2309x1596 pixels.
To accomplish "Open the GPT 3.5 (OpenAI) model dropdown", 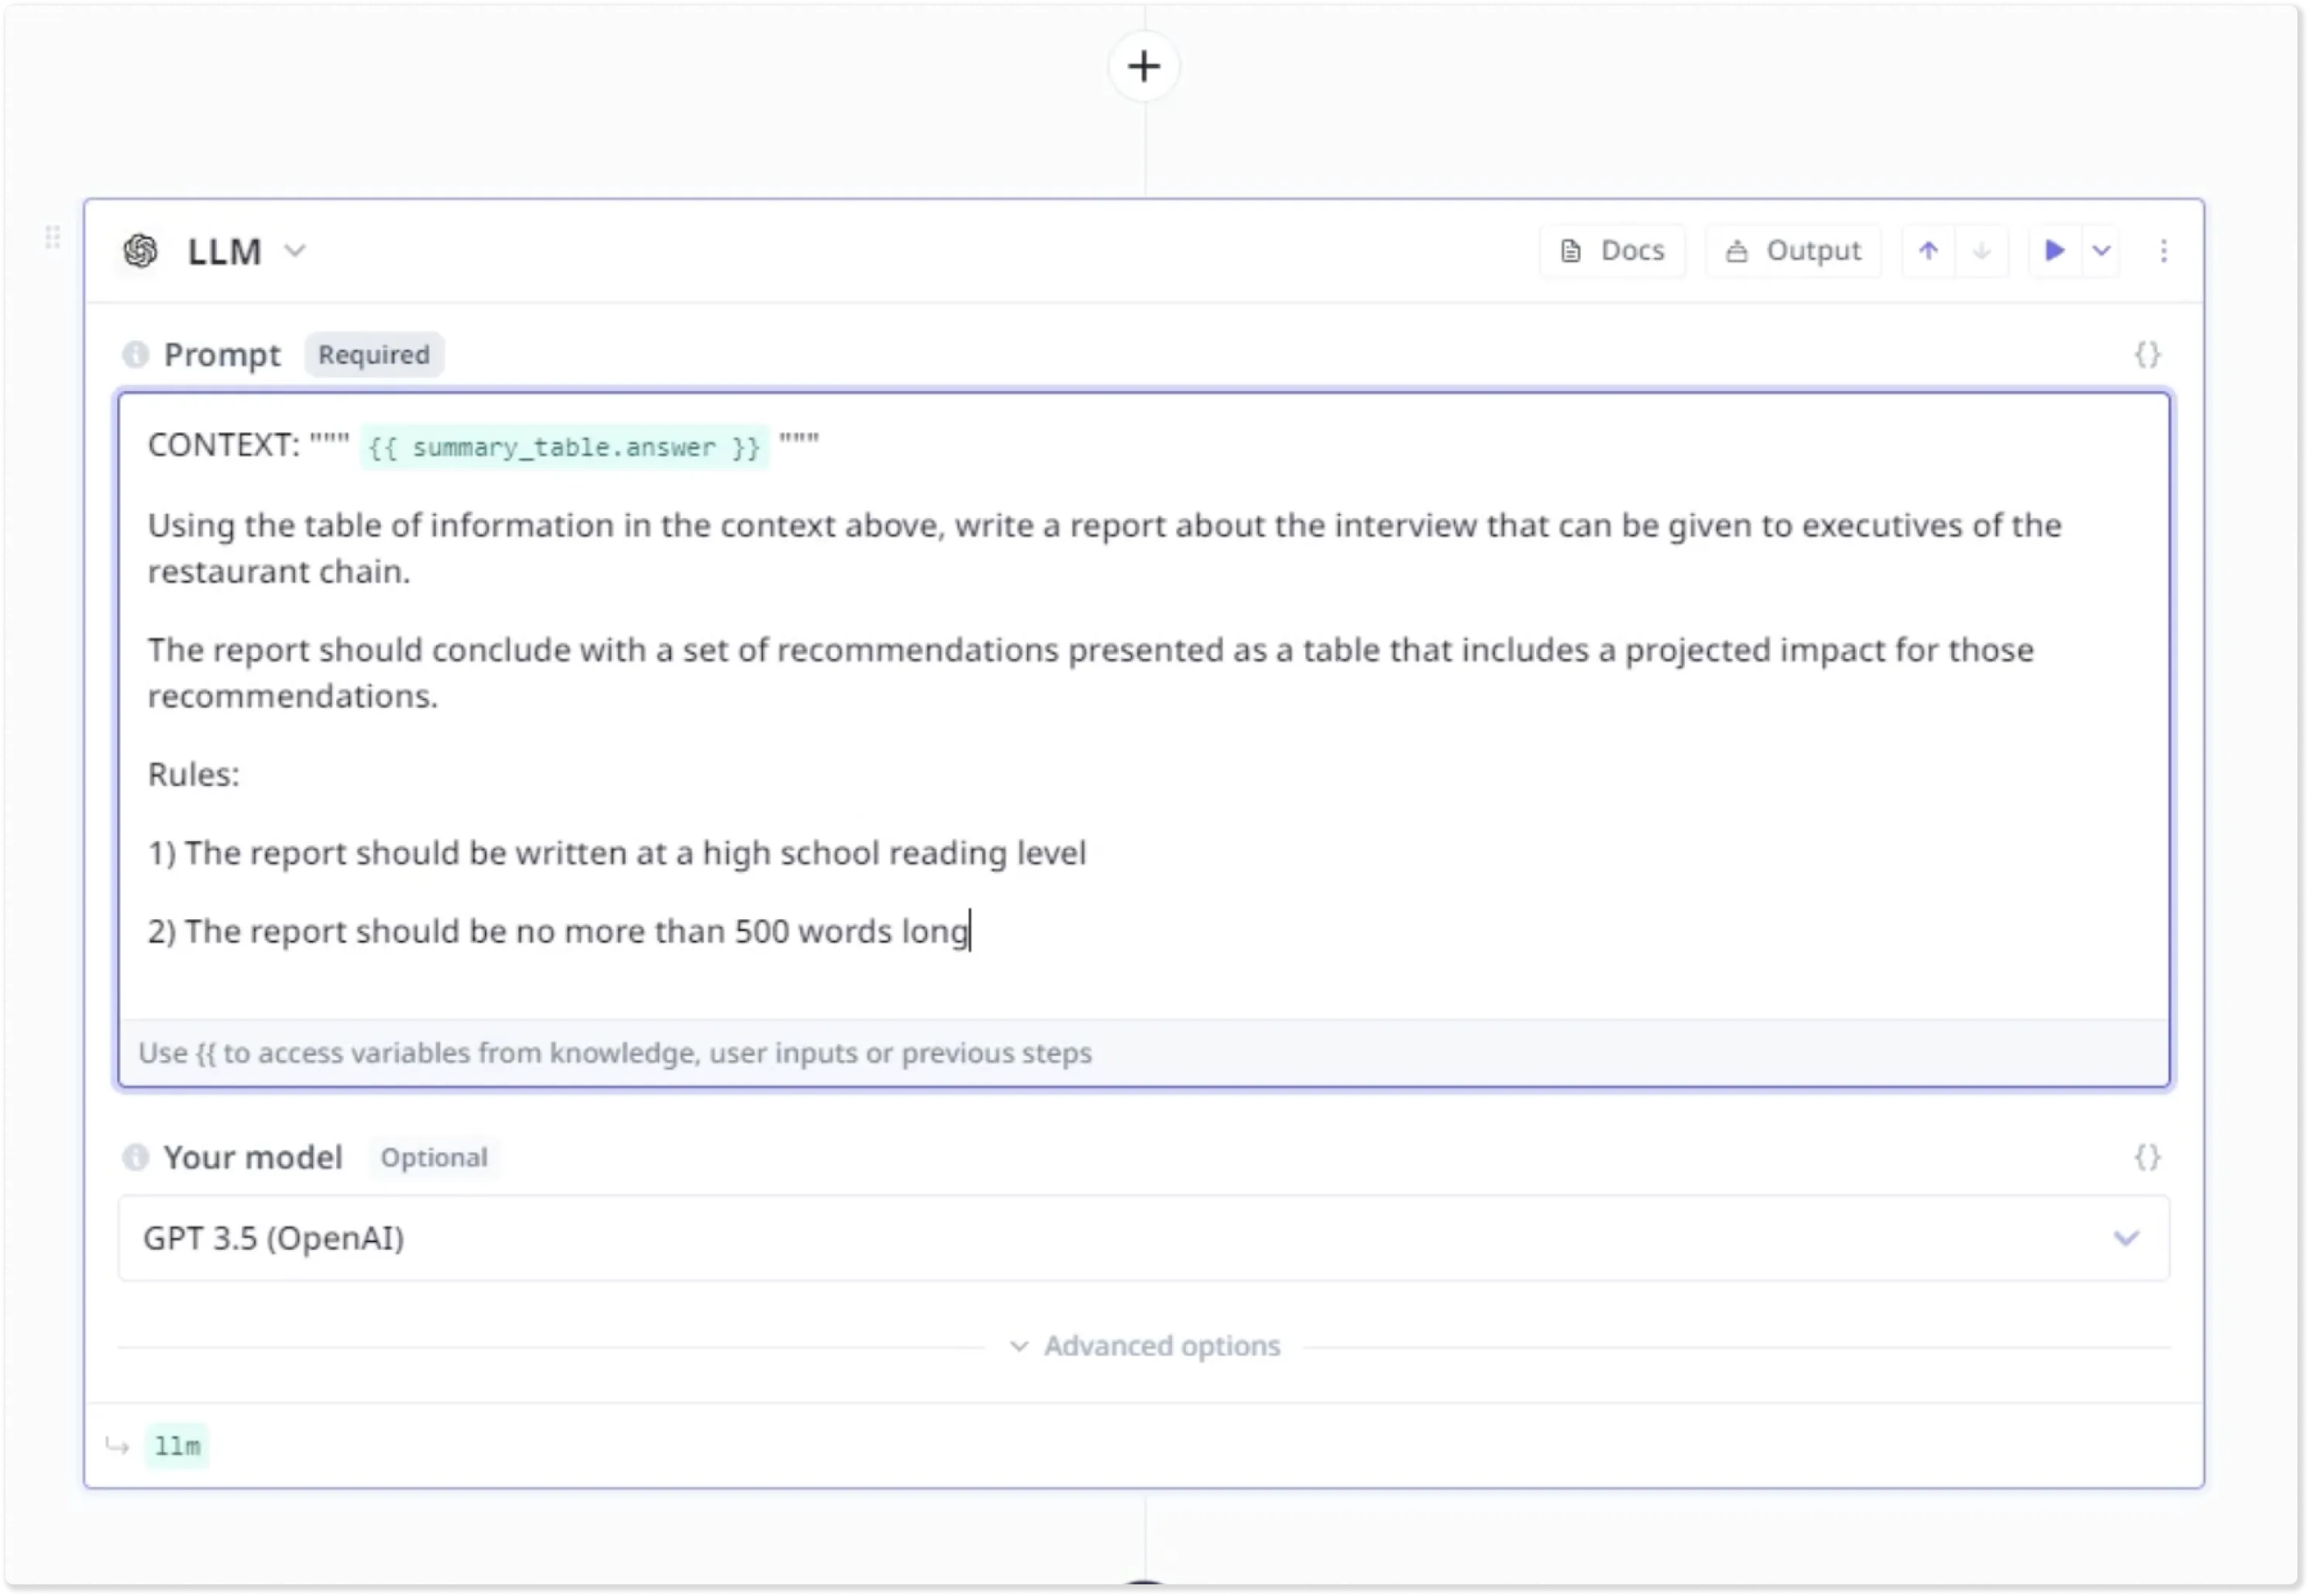I will [x=1143, y=1238].
